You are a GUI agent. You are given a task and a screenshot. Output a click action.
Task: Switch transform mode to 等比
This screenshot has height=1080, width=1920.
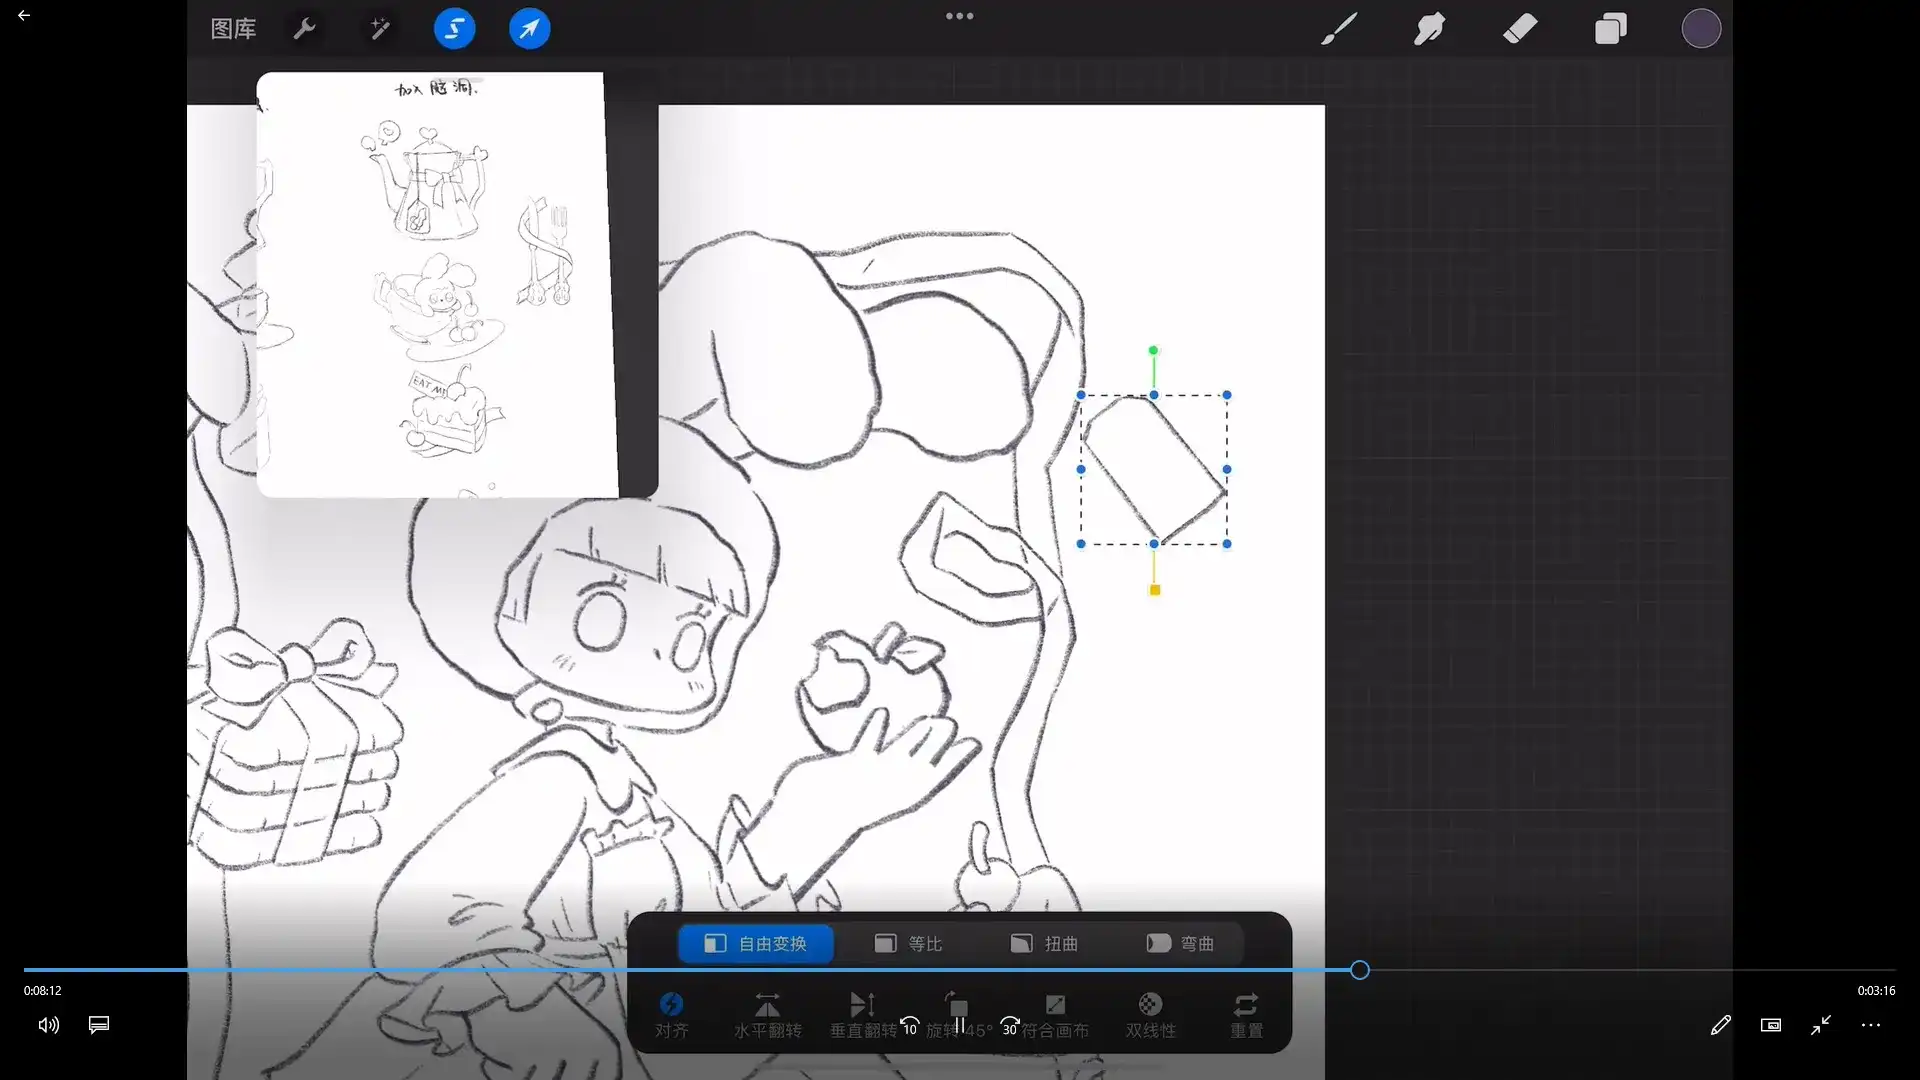coord(908,944)
